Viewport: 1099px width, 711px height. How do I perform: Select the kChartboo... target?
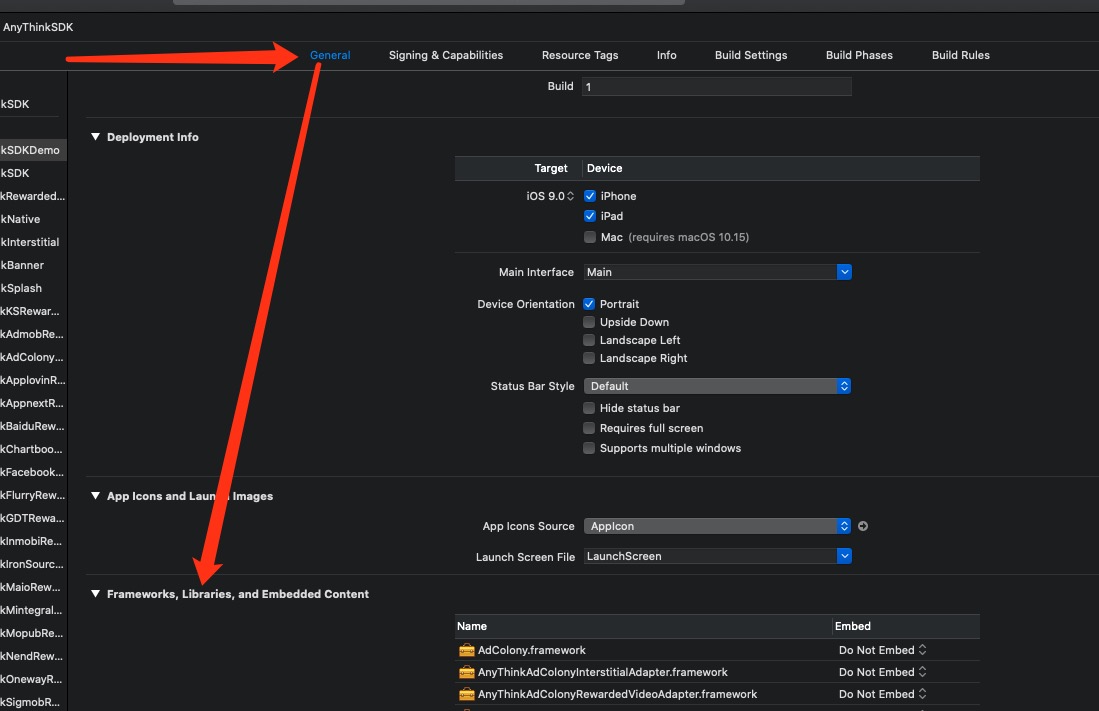(x=33, y=449)
